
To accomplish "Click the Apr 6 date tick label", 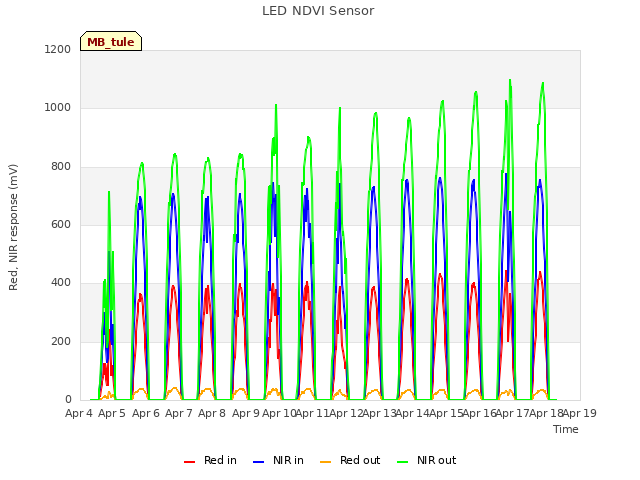I will tap(146, 413).
